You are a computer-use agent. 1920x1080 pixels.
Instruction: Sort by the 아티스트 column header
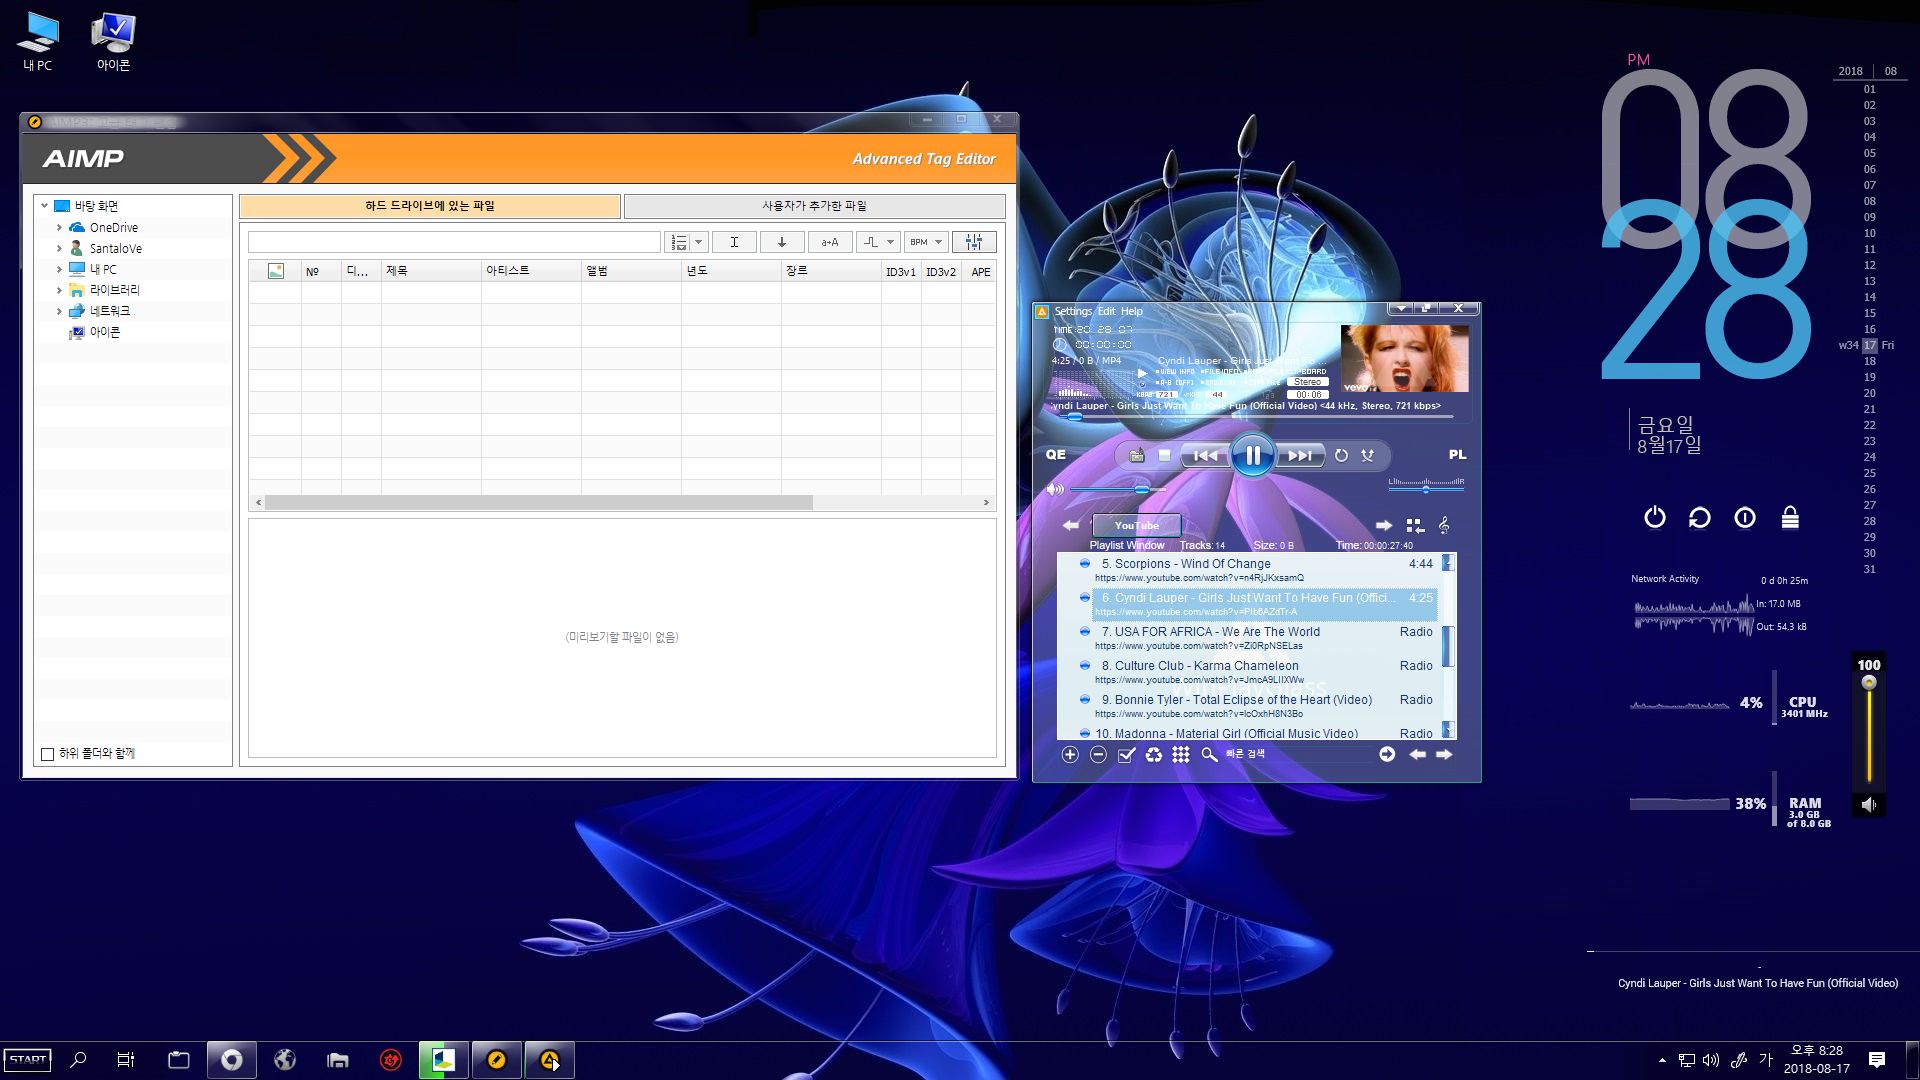531,271
